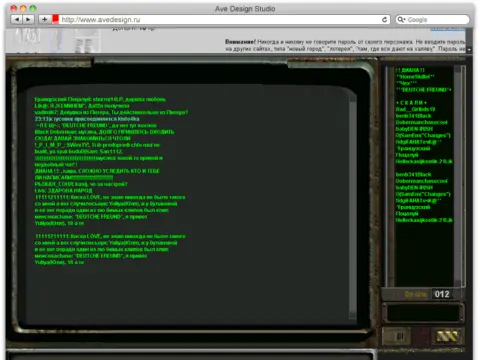
Task: Select user Bad__Gribds in the user list
Action: point(415,109)
